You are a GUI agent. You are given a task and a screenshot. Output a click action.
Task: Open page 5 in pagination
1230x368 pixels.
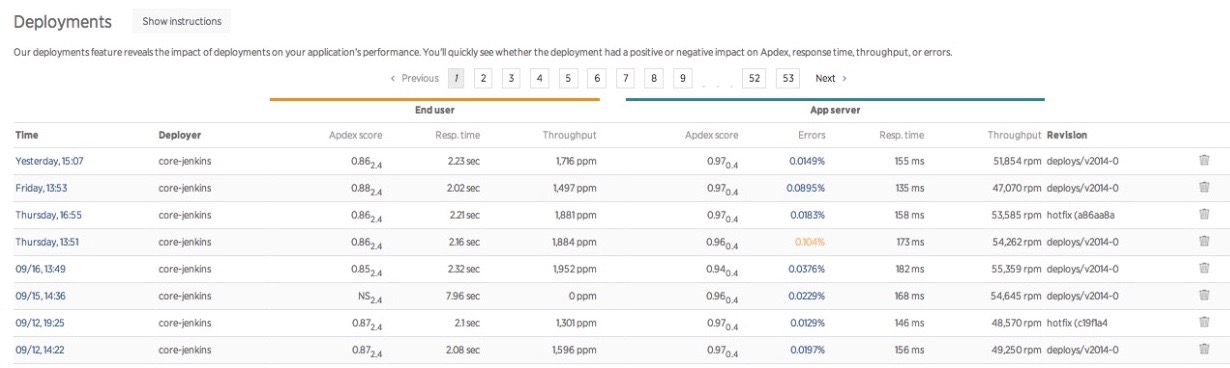click(568, 78)
